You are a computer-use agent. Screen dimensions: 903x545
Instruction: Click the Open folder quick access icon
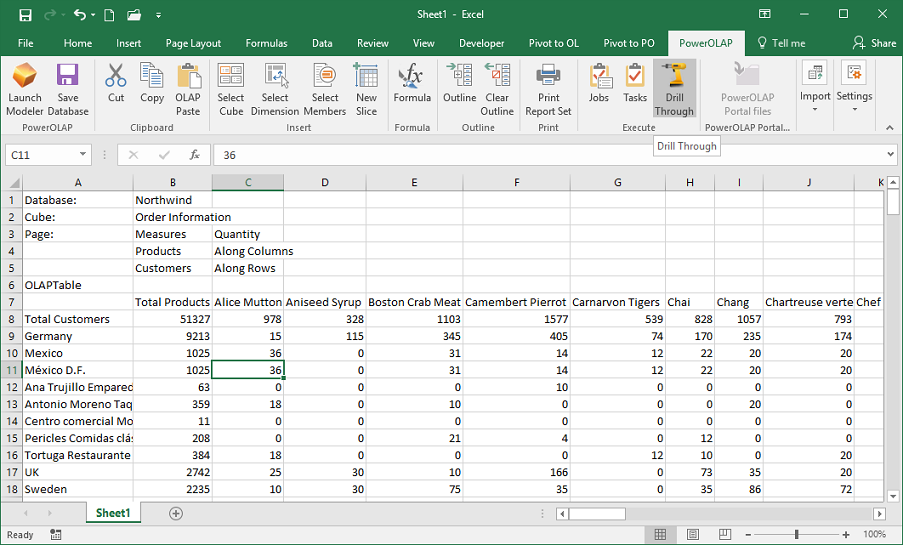tap(134, 15)
